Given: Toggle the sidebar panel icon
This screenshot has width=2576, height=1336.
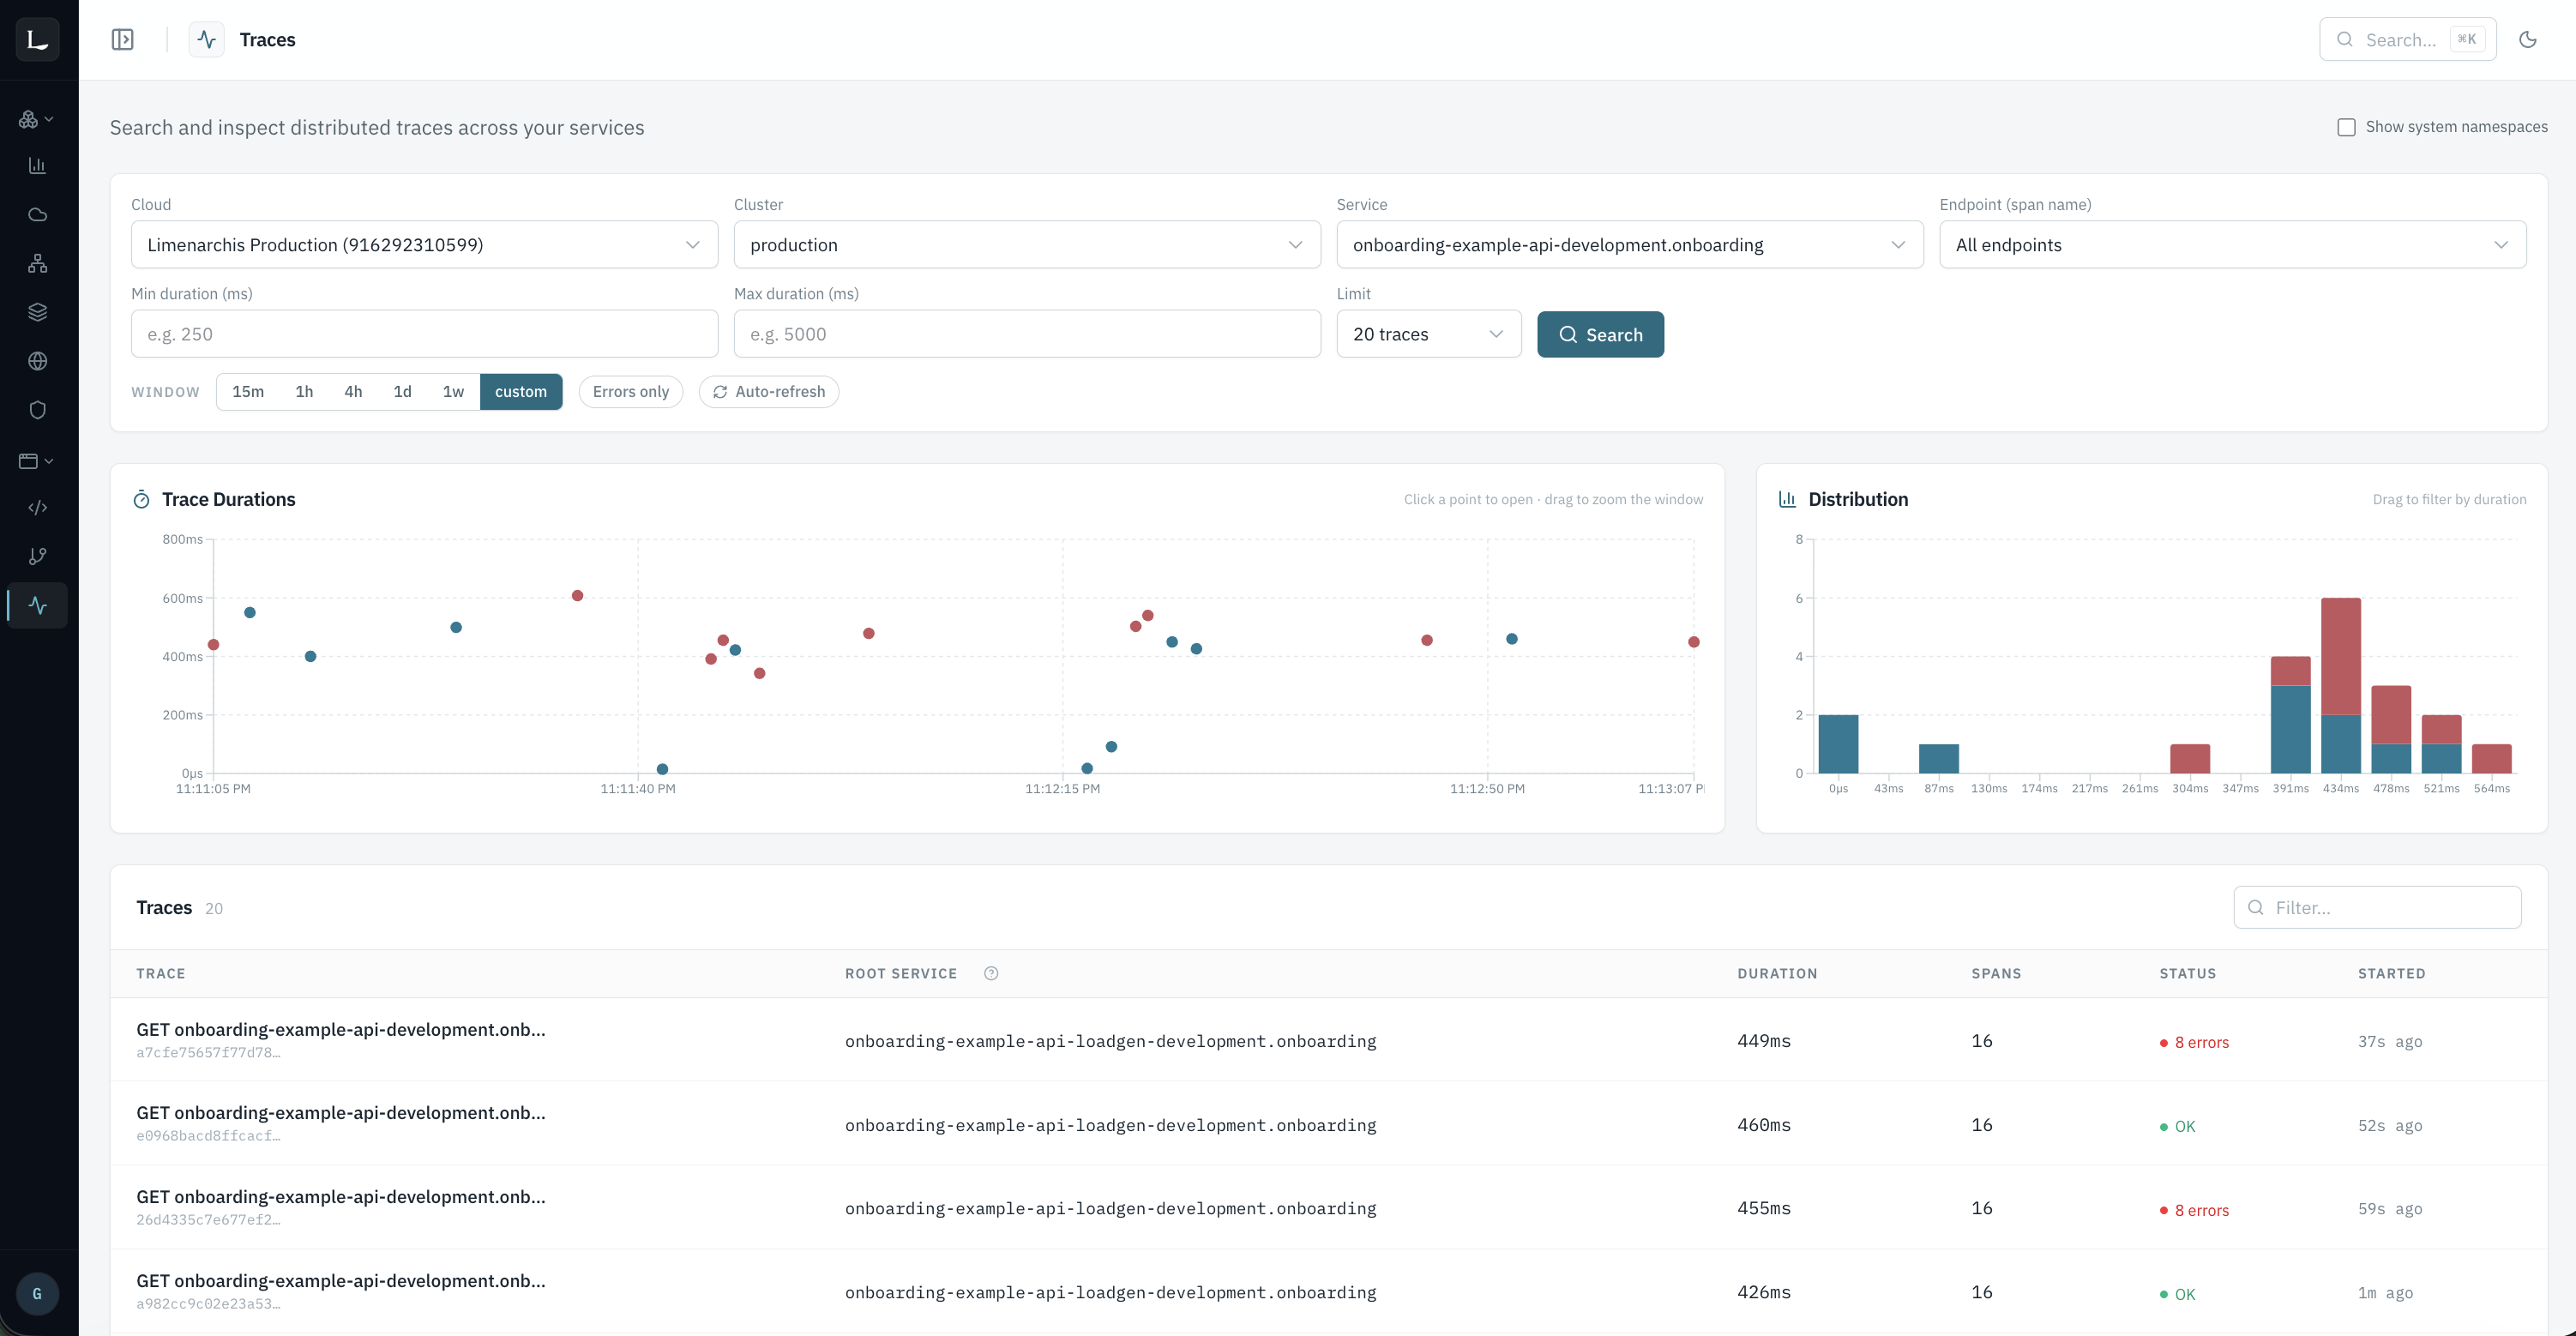Looking at the screenshot, I should pyautogui.click(x=122, y=40).
